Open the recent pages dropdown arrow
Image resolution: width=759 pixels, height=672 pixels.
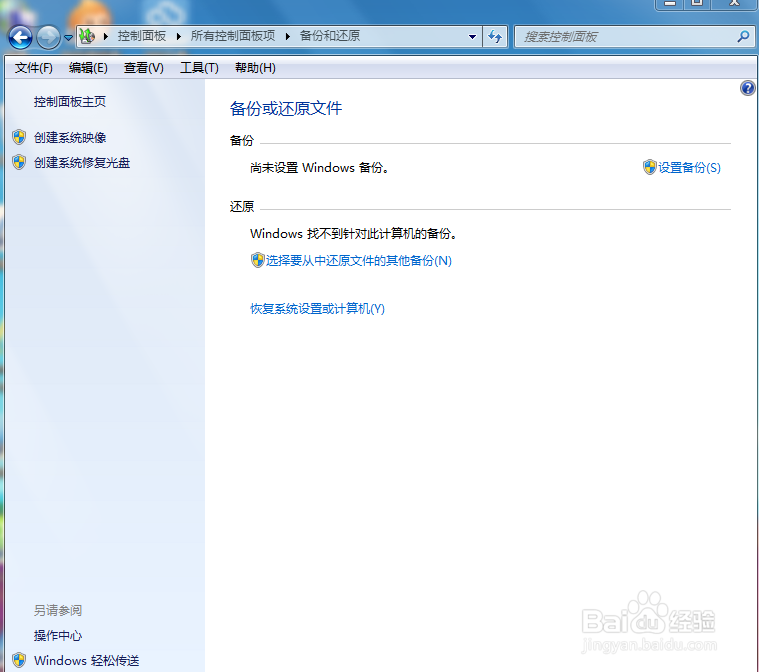coord(68,38)
